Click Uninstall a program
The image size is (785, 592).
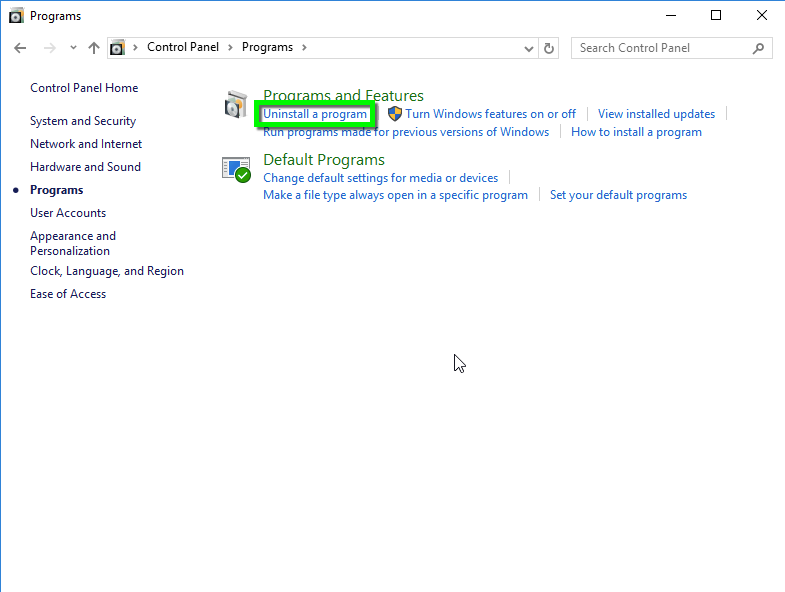pyautogui.click(x=315, y=114)
